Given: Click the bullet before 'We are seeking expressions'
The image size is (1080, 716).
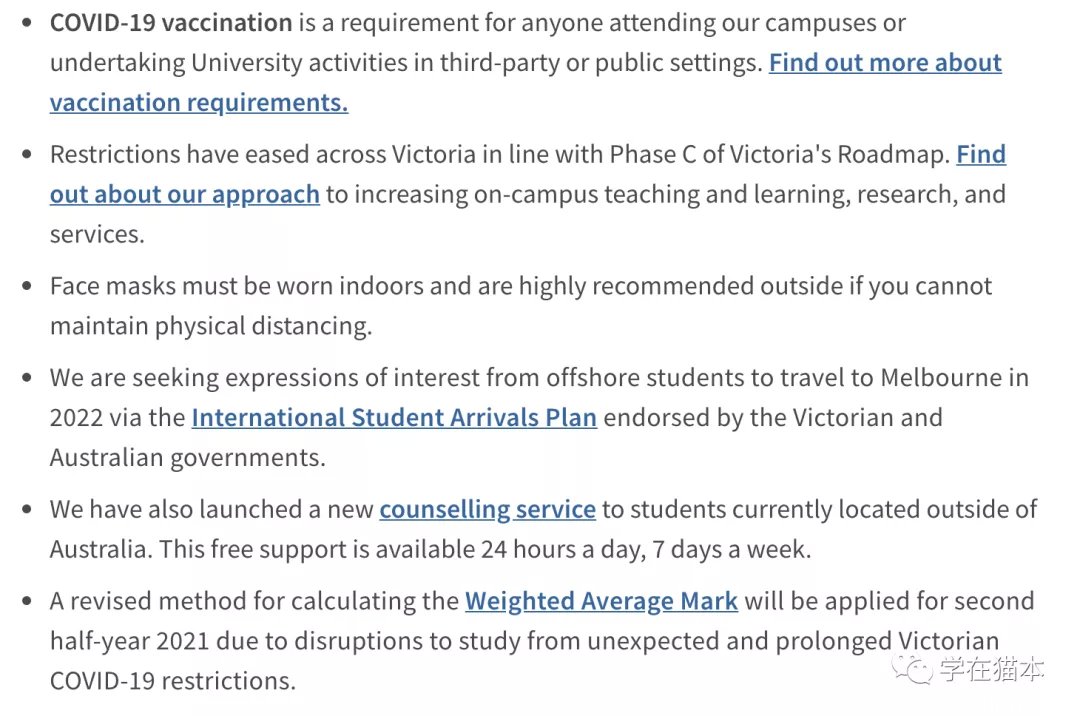Looking at the screenshot, I should [x=27, y=377].
